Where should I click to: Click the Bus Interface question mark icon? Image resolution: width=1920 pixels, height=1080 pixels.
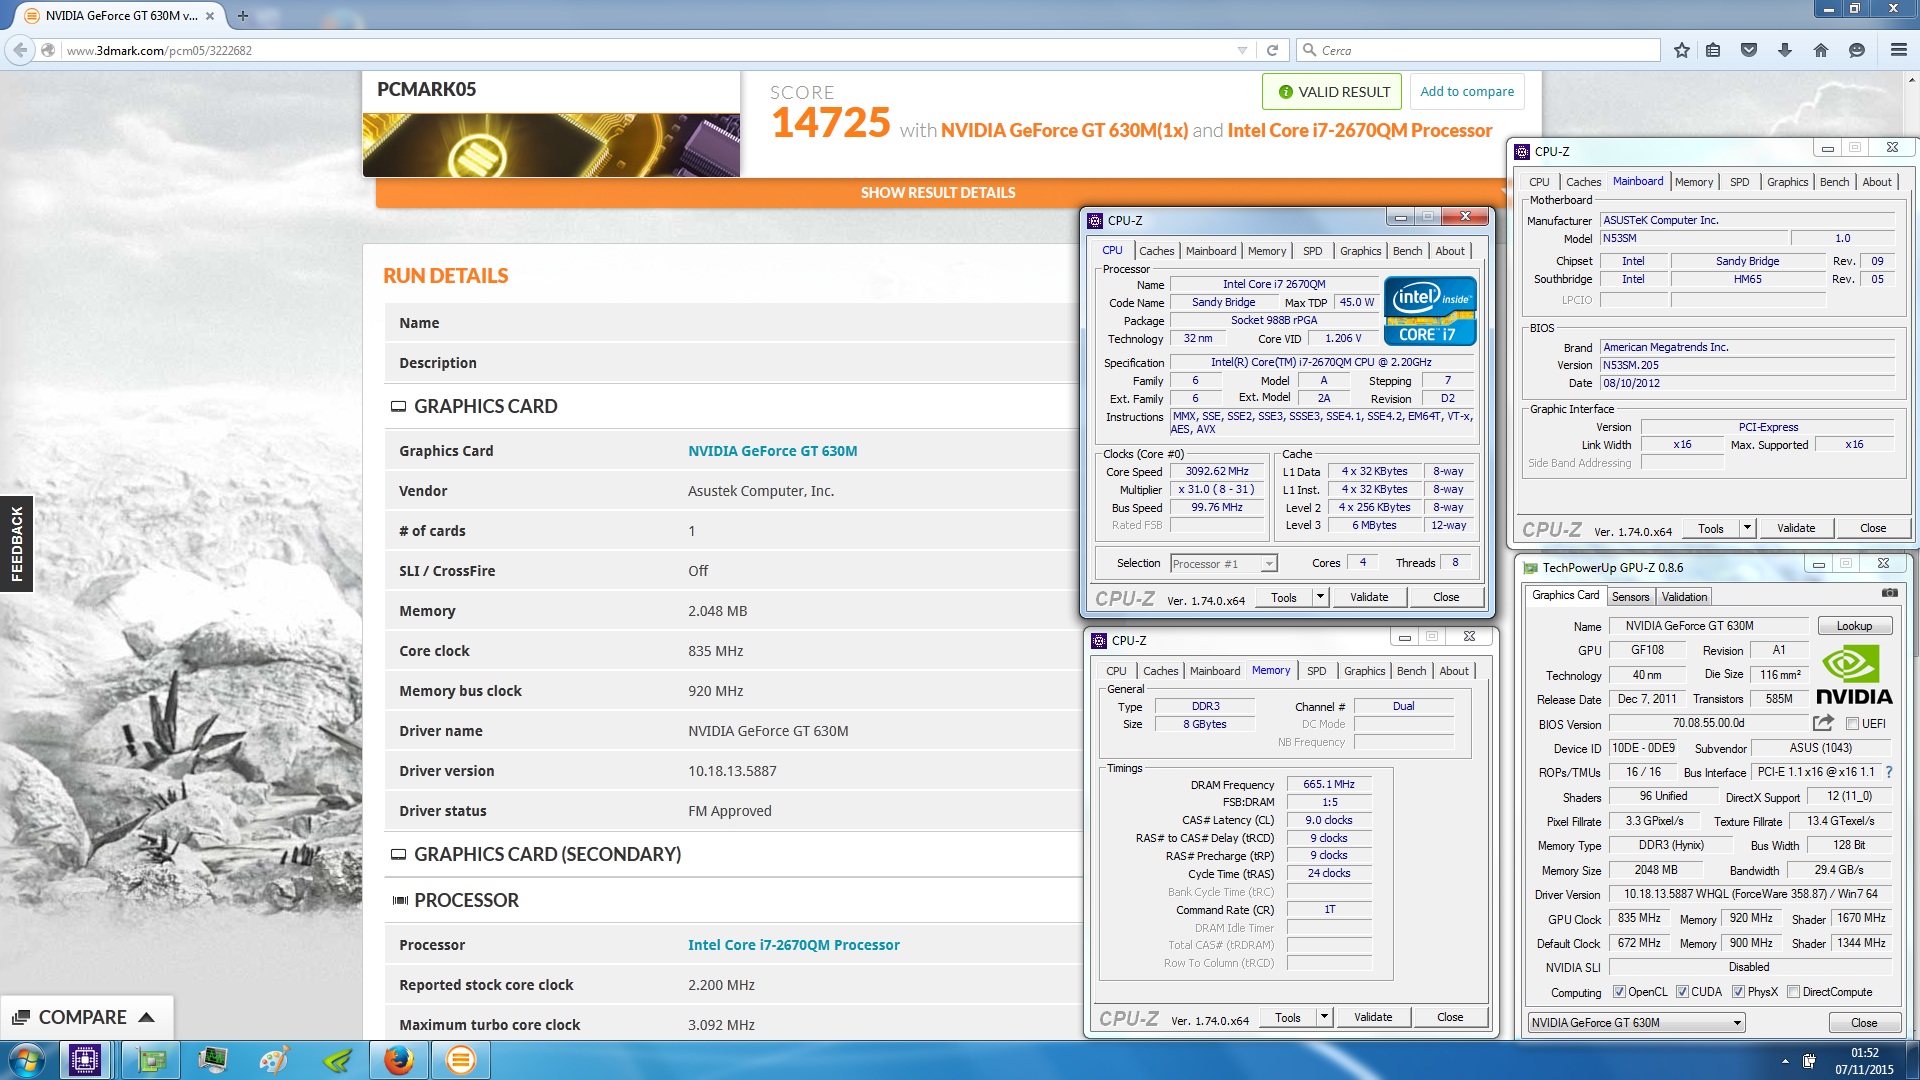pos(1888,772)
